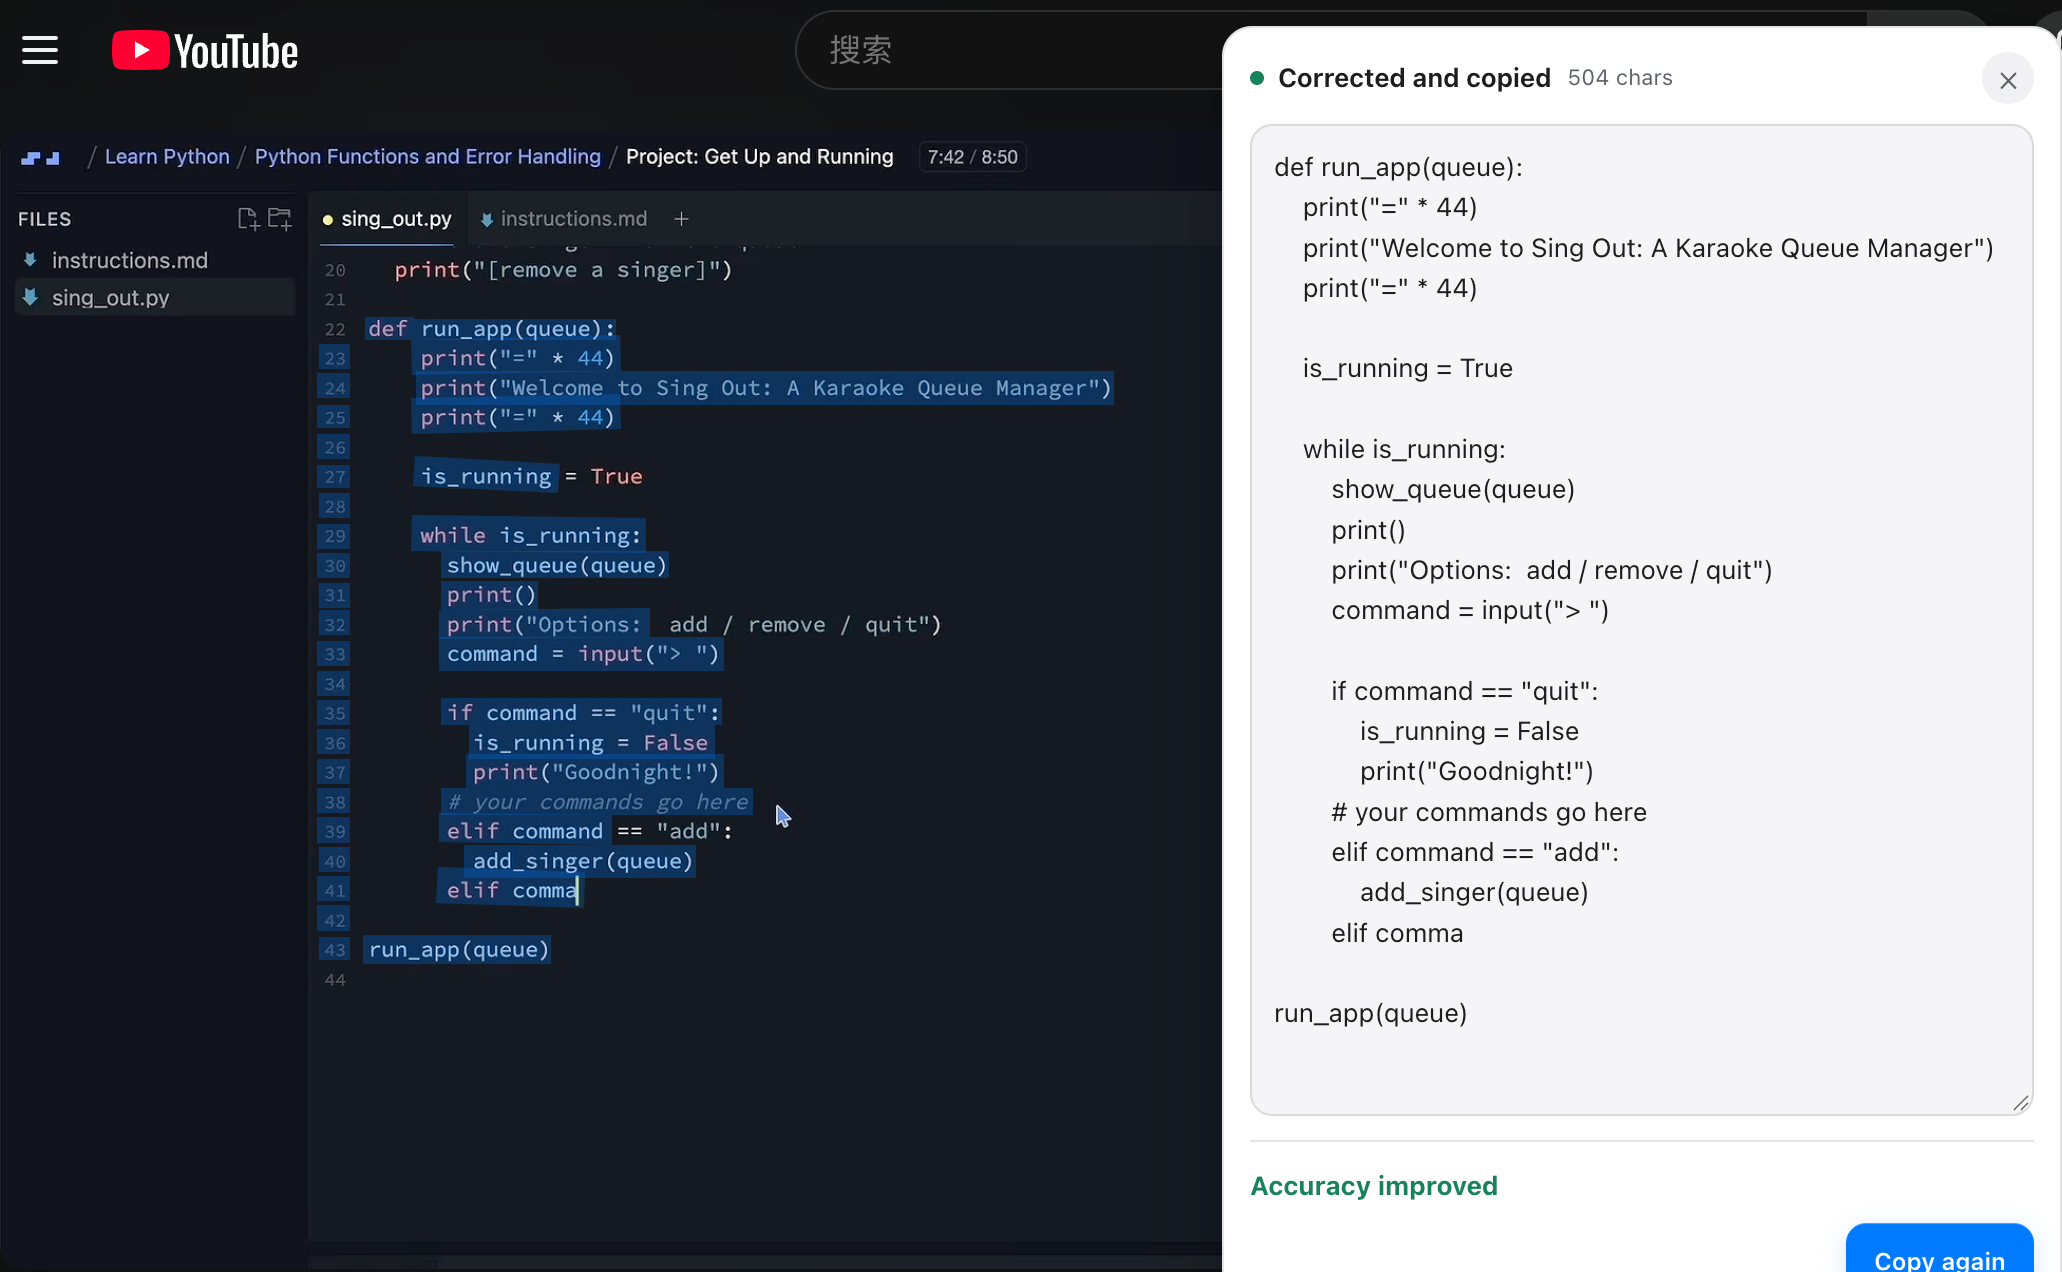2062x1272 pixels.
Task: Click the if command == "quit": editor line
Action: [x=583, y=713]
